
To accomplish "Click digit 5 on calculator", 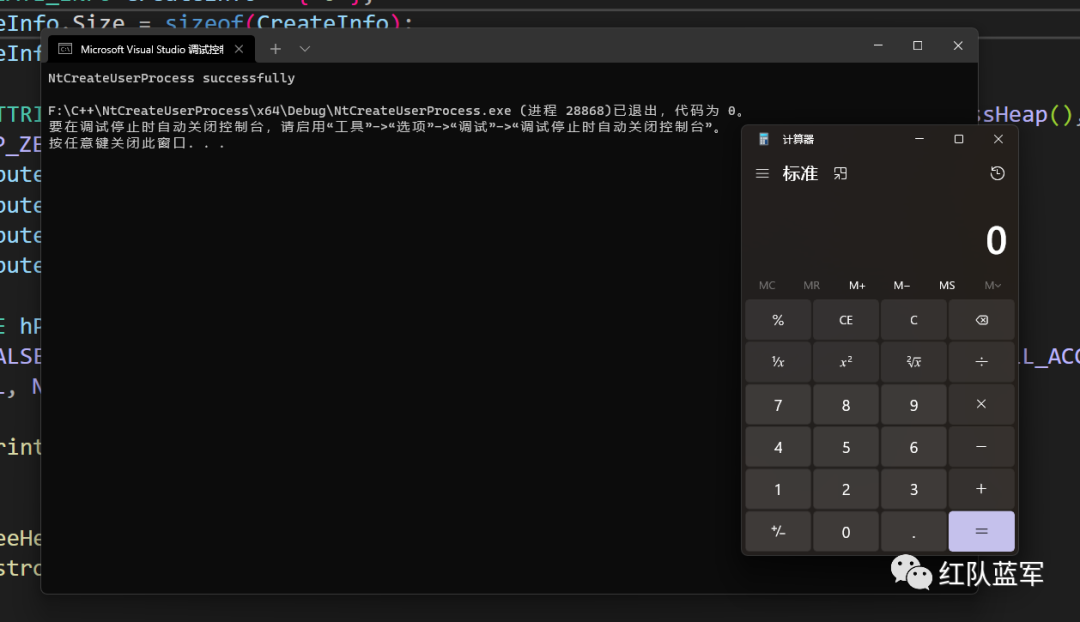I will 846,447.
